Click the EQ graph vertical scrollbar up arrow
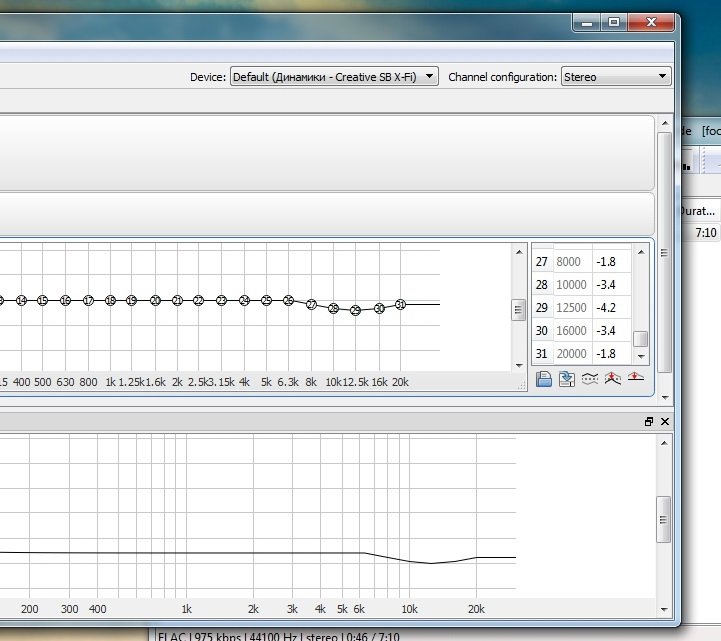Viewport: 721px width, 641px height. pos(519,252)
